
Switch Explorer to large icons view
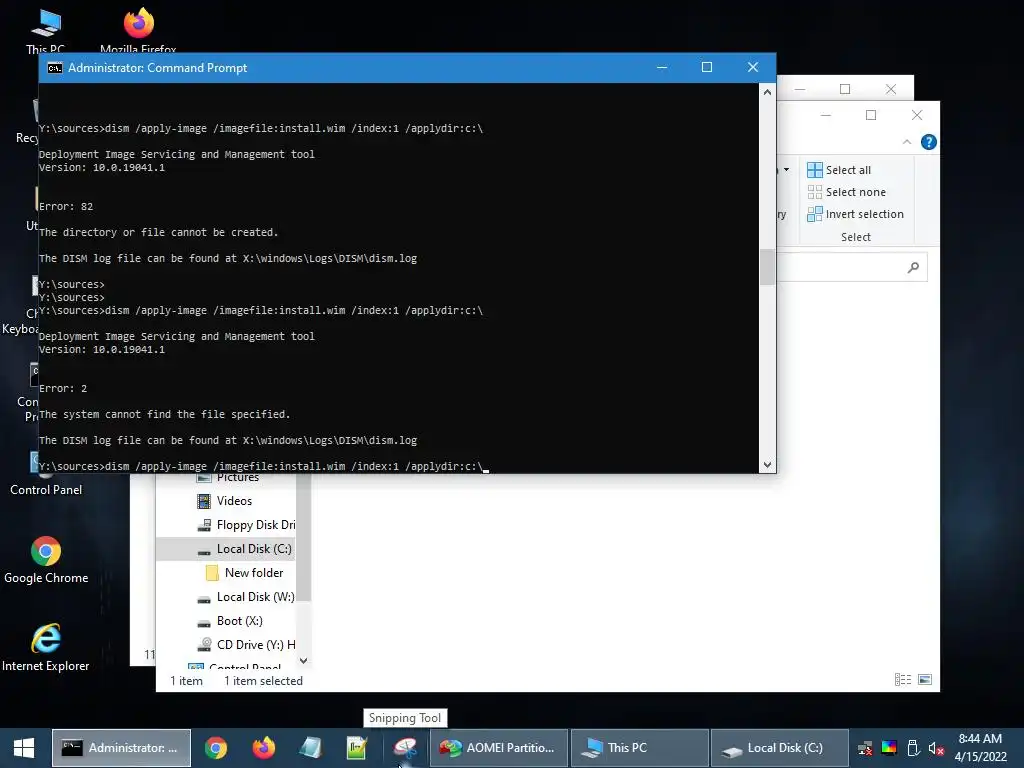point(925,680)
